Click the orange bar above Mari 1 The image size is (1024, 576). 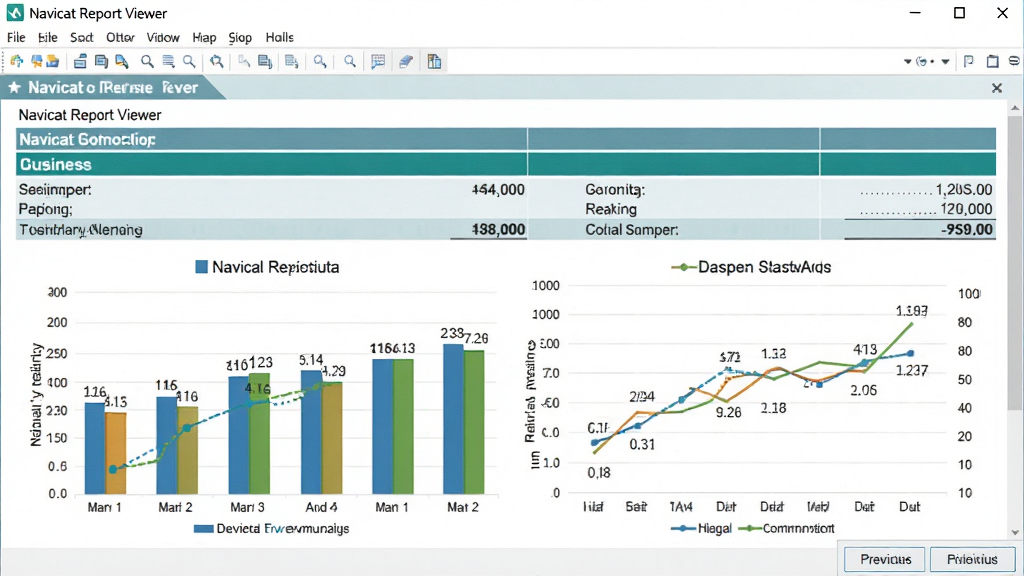click(x=116, y=453)
